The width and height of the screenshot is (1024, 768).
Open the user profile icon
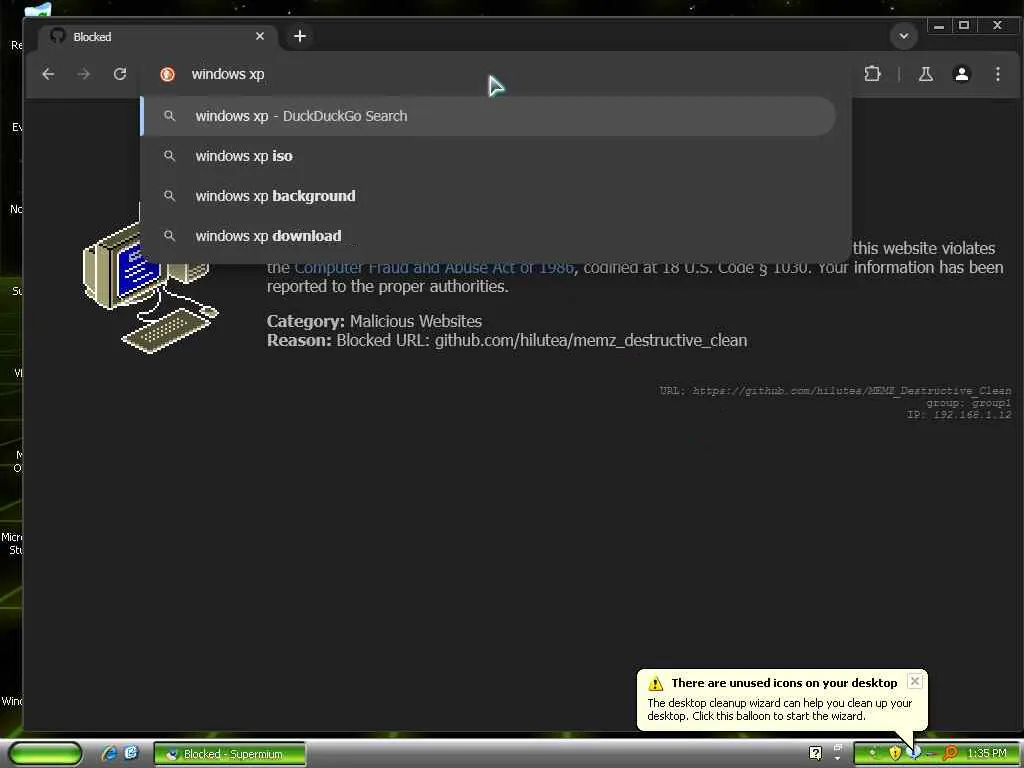(x=961, y=74)
